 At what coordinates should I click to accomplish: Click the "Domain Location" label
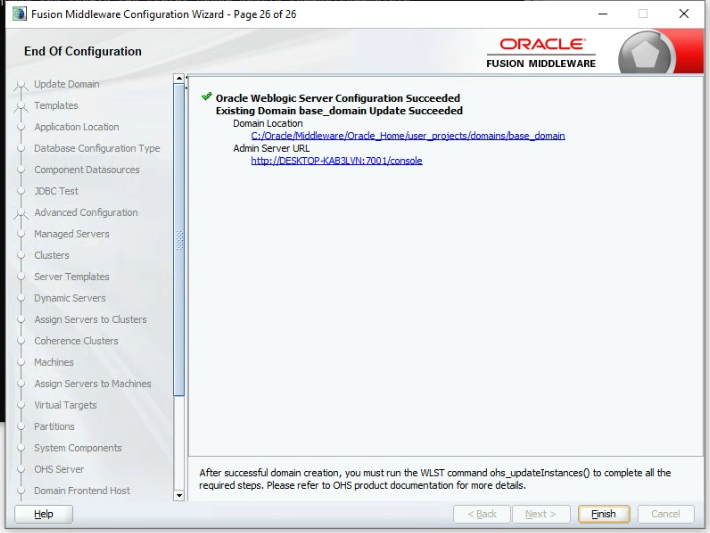(268, 124)
